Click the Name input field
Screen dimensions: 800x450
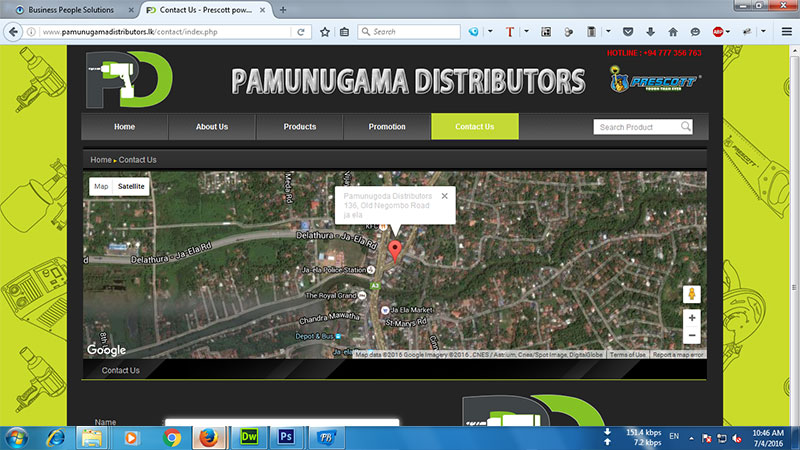282,422
